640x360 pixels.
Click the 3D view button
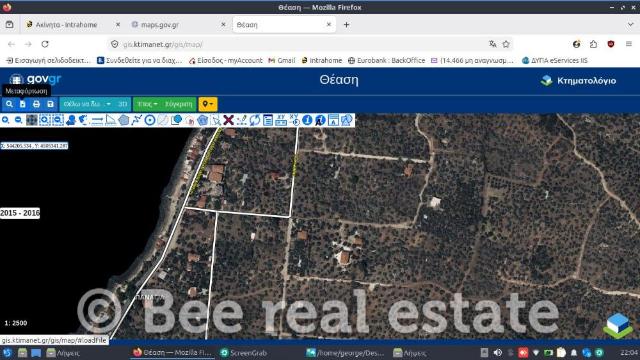(x=122, y=104)
